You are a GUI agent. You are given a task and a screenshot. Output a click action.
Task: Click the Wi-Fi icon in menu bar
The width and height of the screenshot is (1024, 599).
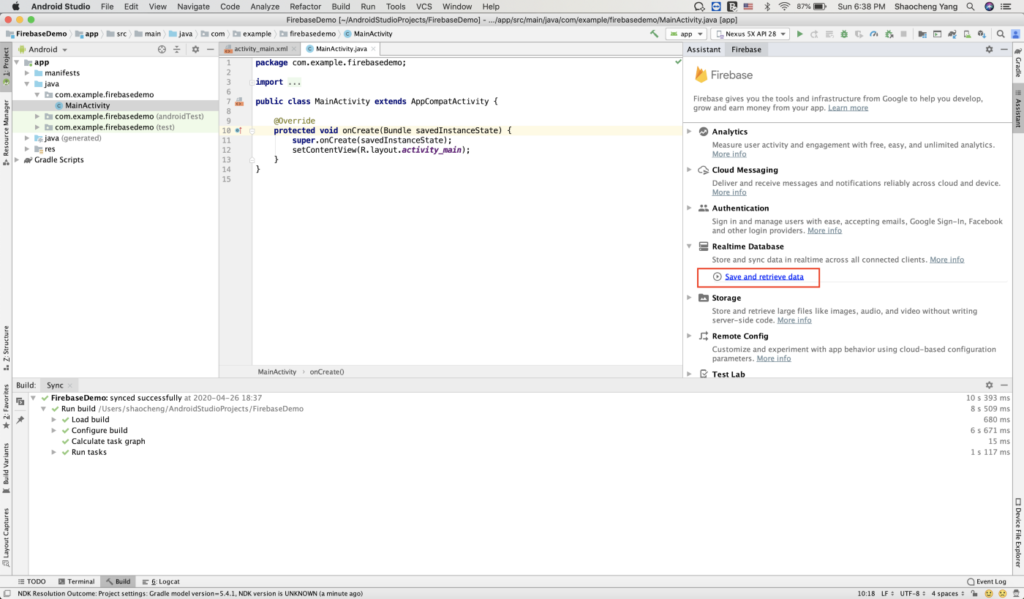(x=784, y=7)
